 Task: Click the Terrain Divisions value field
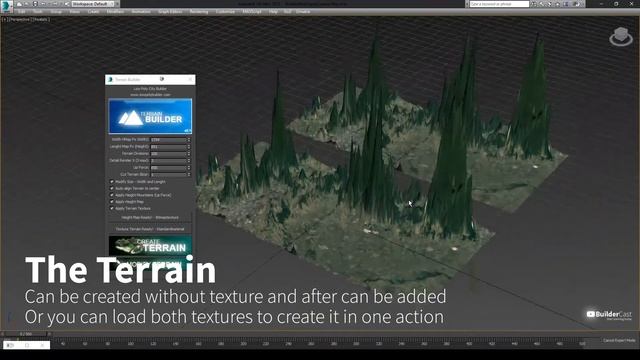coord(169,153)
